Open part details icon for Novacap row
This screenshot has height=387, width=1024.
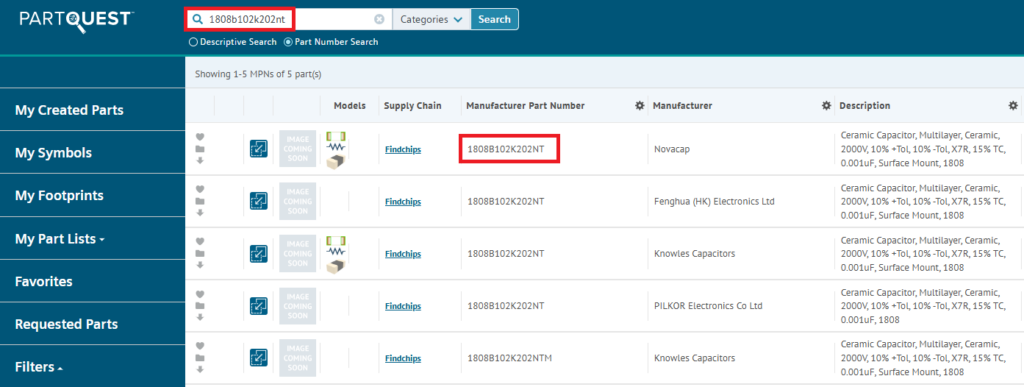click(259, 149)
